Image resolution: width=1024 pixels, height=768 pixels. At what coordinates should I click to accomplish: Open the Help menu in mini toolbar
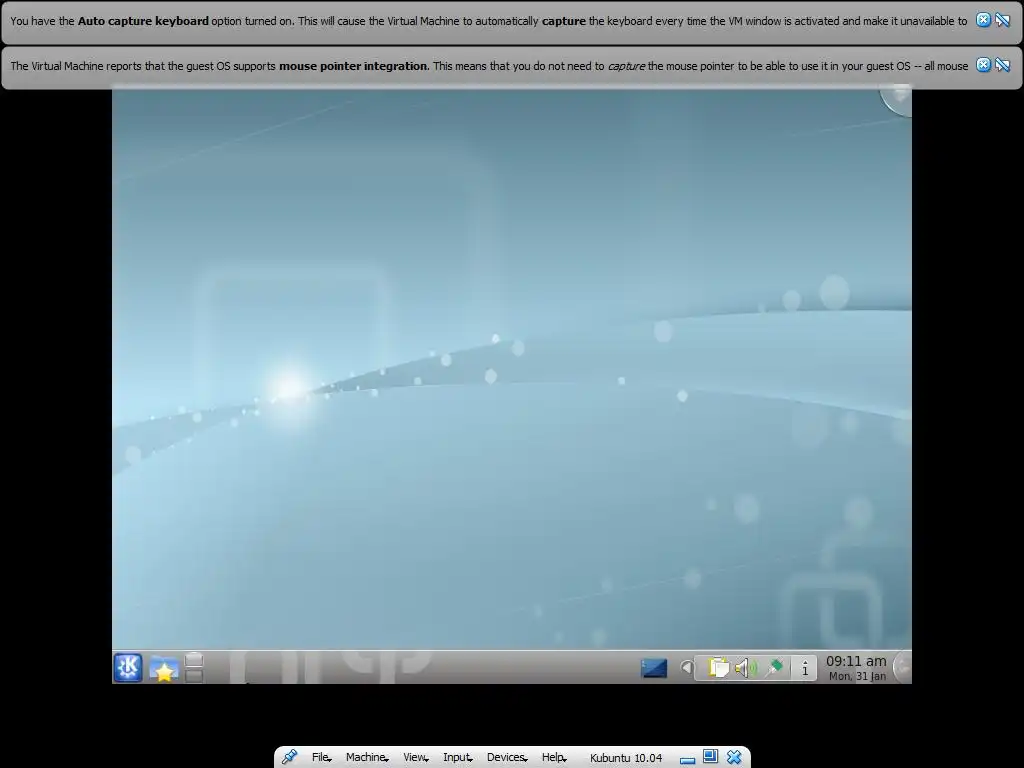click(553, 757)
